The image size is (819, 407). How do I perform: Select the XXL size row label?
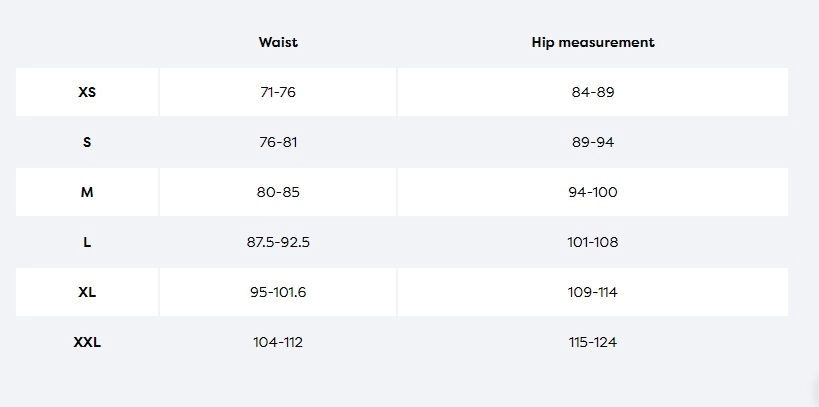(x=87, y=343)
